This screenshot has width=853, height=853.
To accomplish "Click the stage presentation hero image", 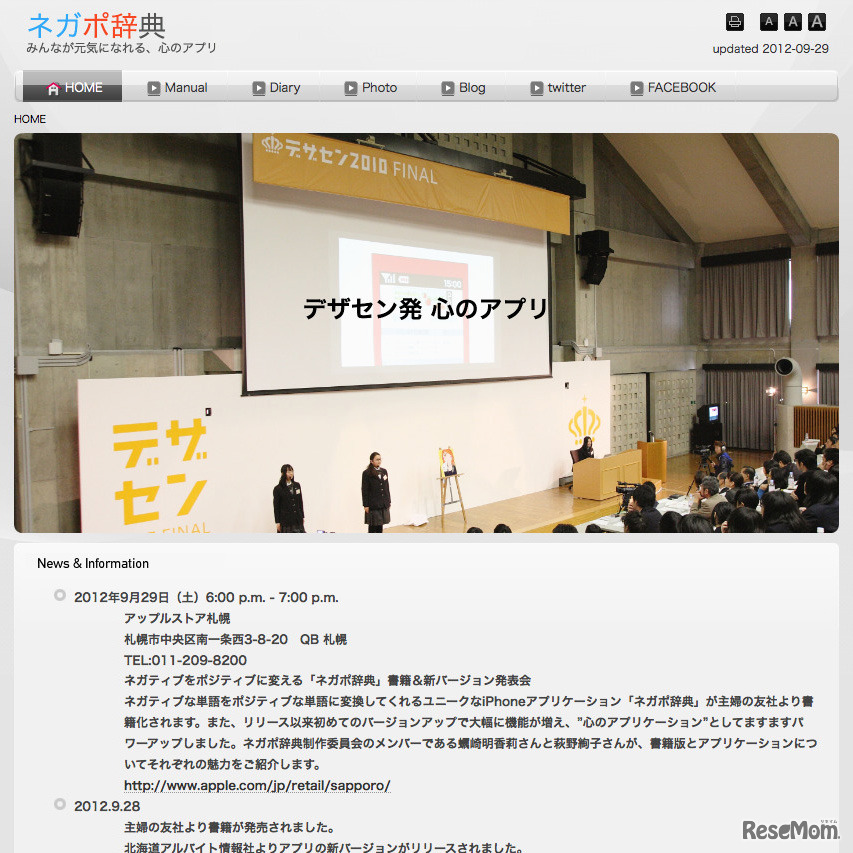I will point(426,333).
